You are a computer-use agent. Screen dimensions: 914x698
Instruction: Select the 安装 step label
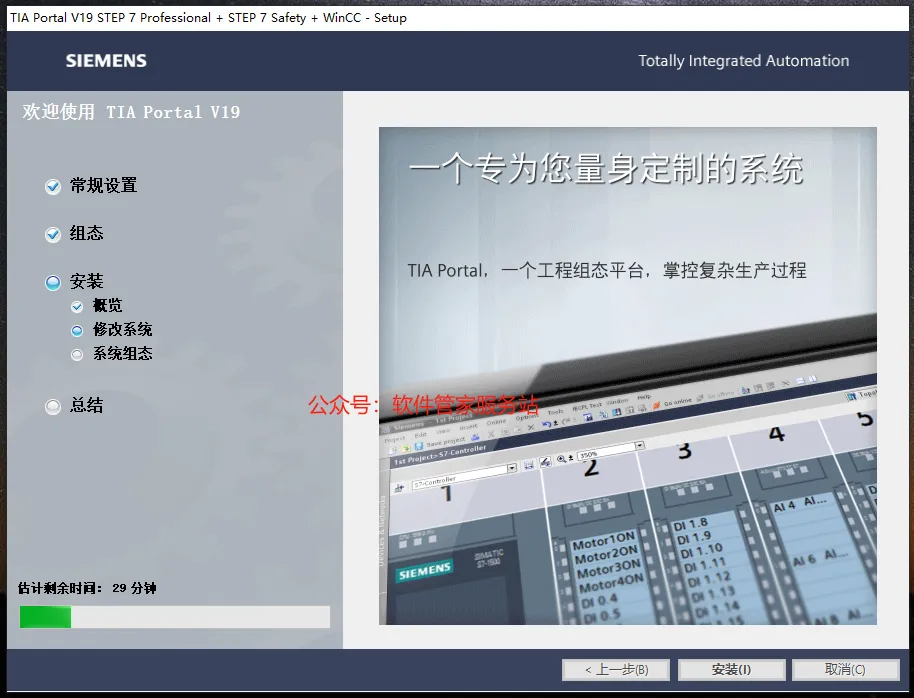point(87,282)
